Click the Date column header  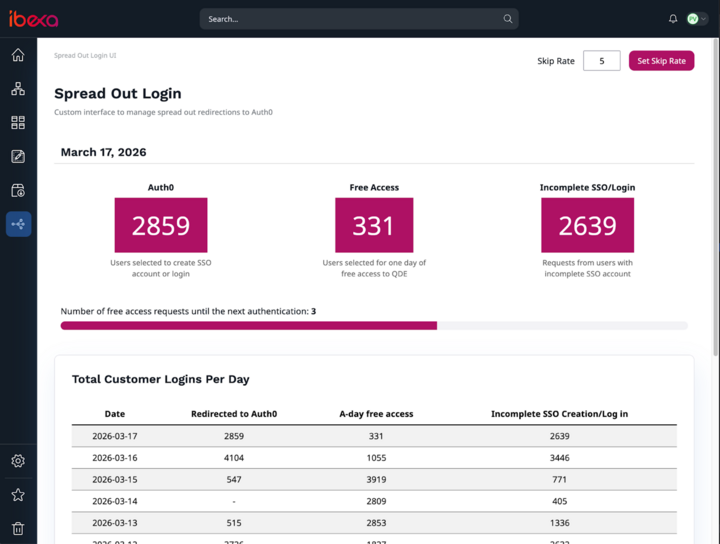coord(115,414)
